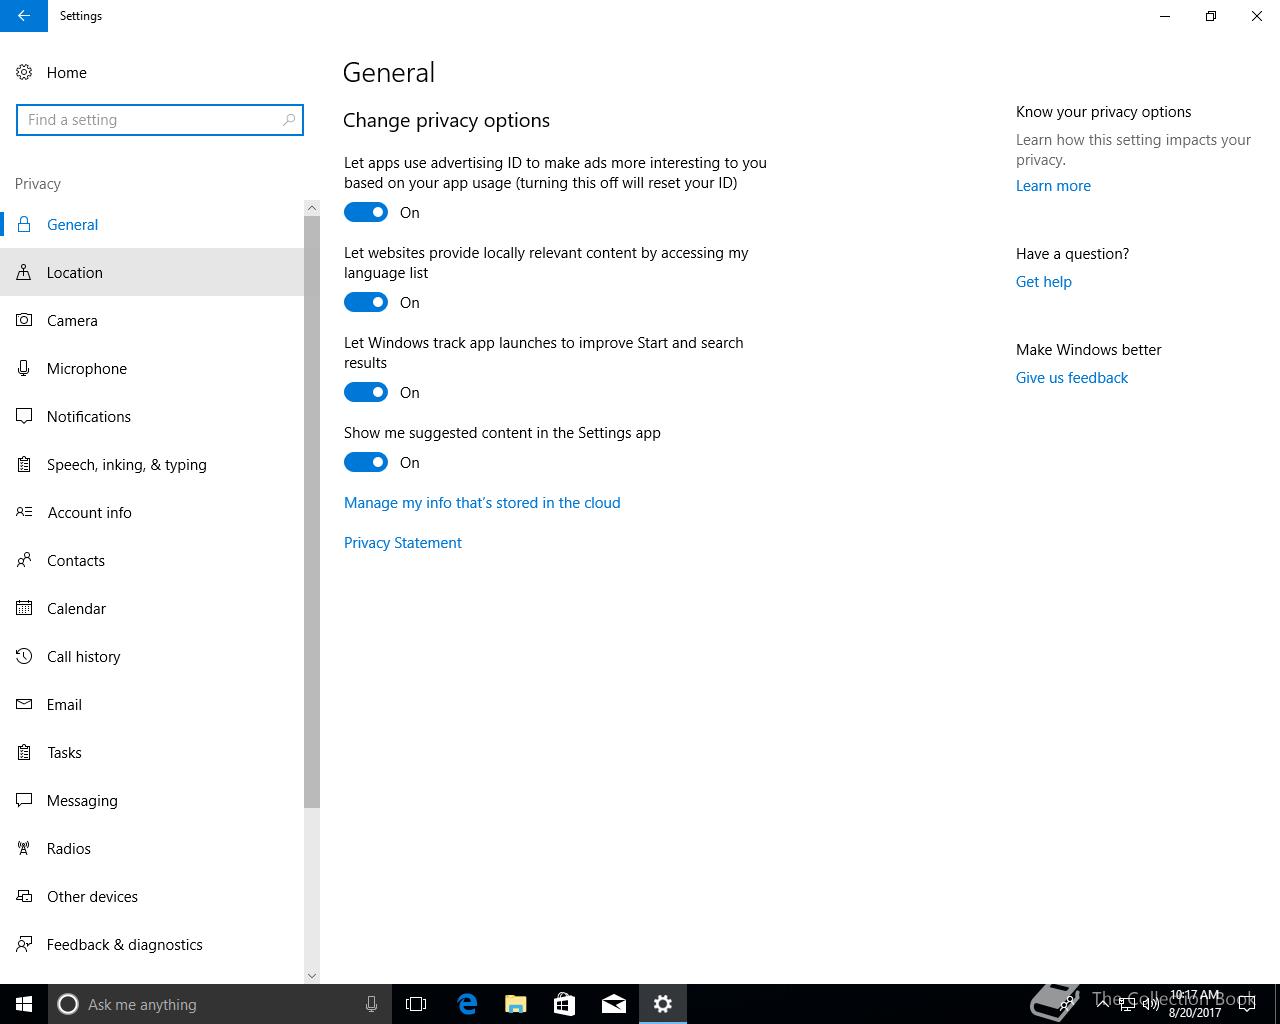Open the Location privacy page
Image resolution: width=1280 pixels, height=1024 pixels.
pyautogui.click(x=152, y=272)
